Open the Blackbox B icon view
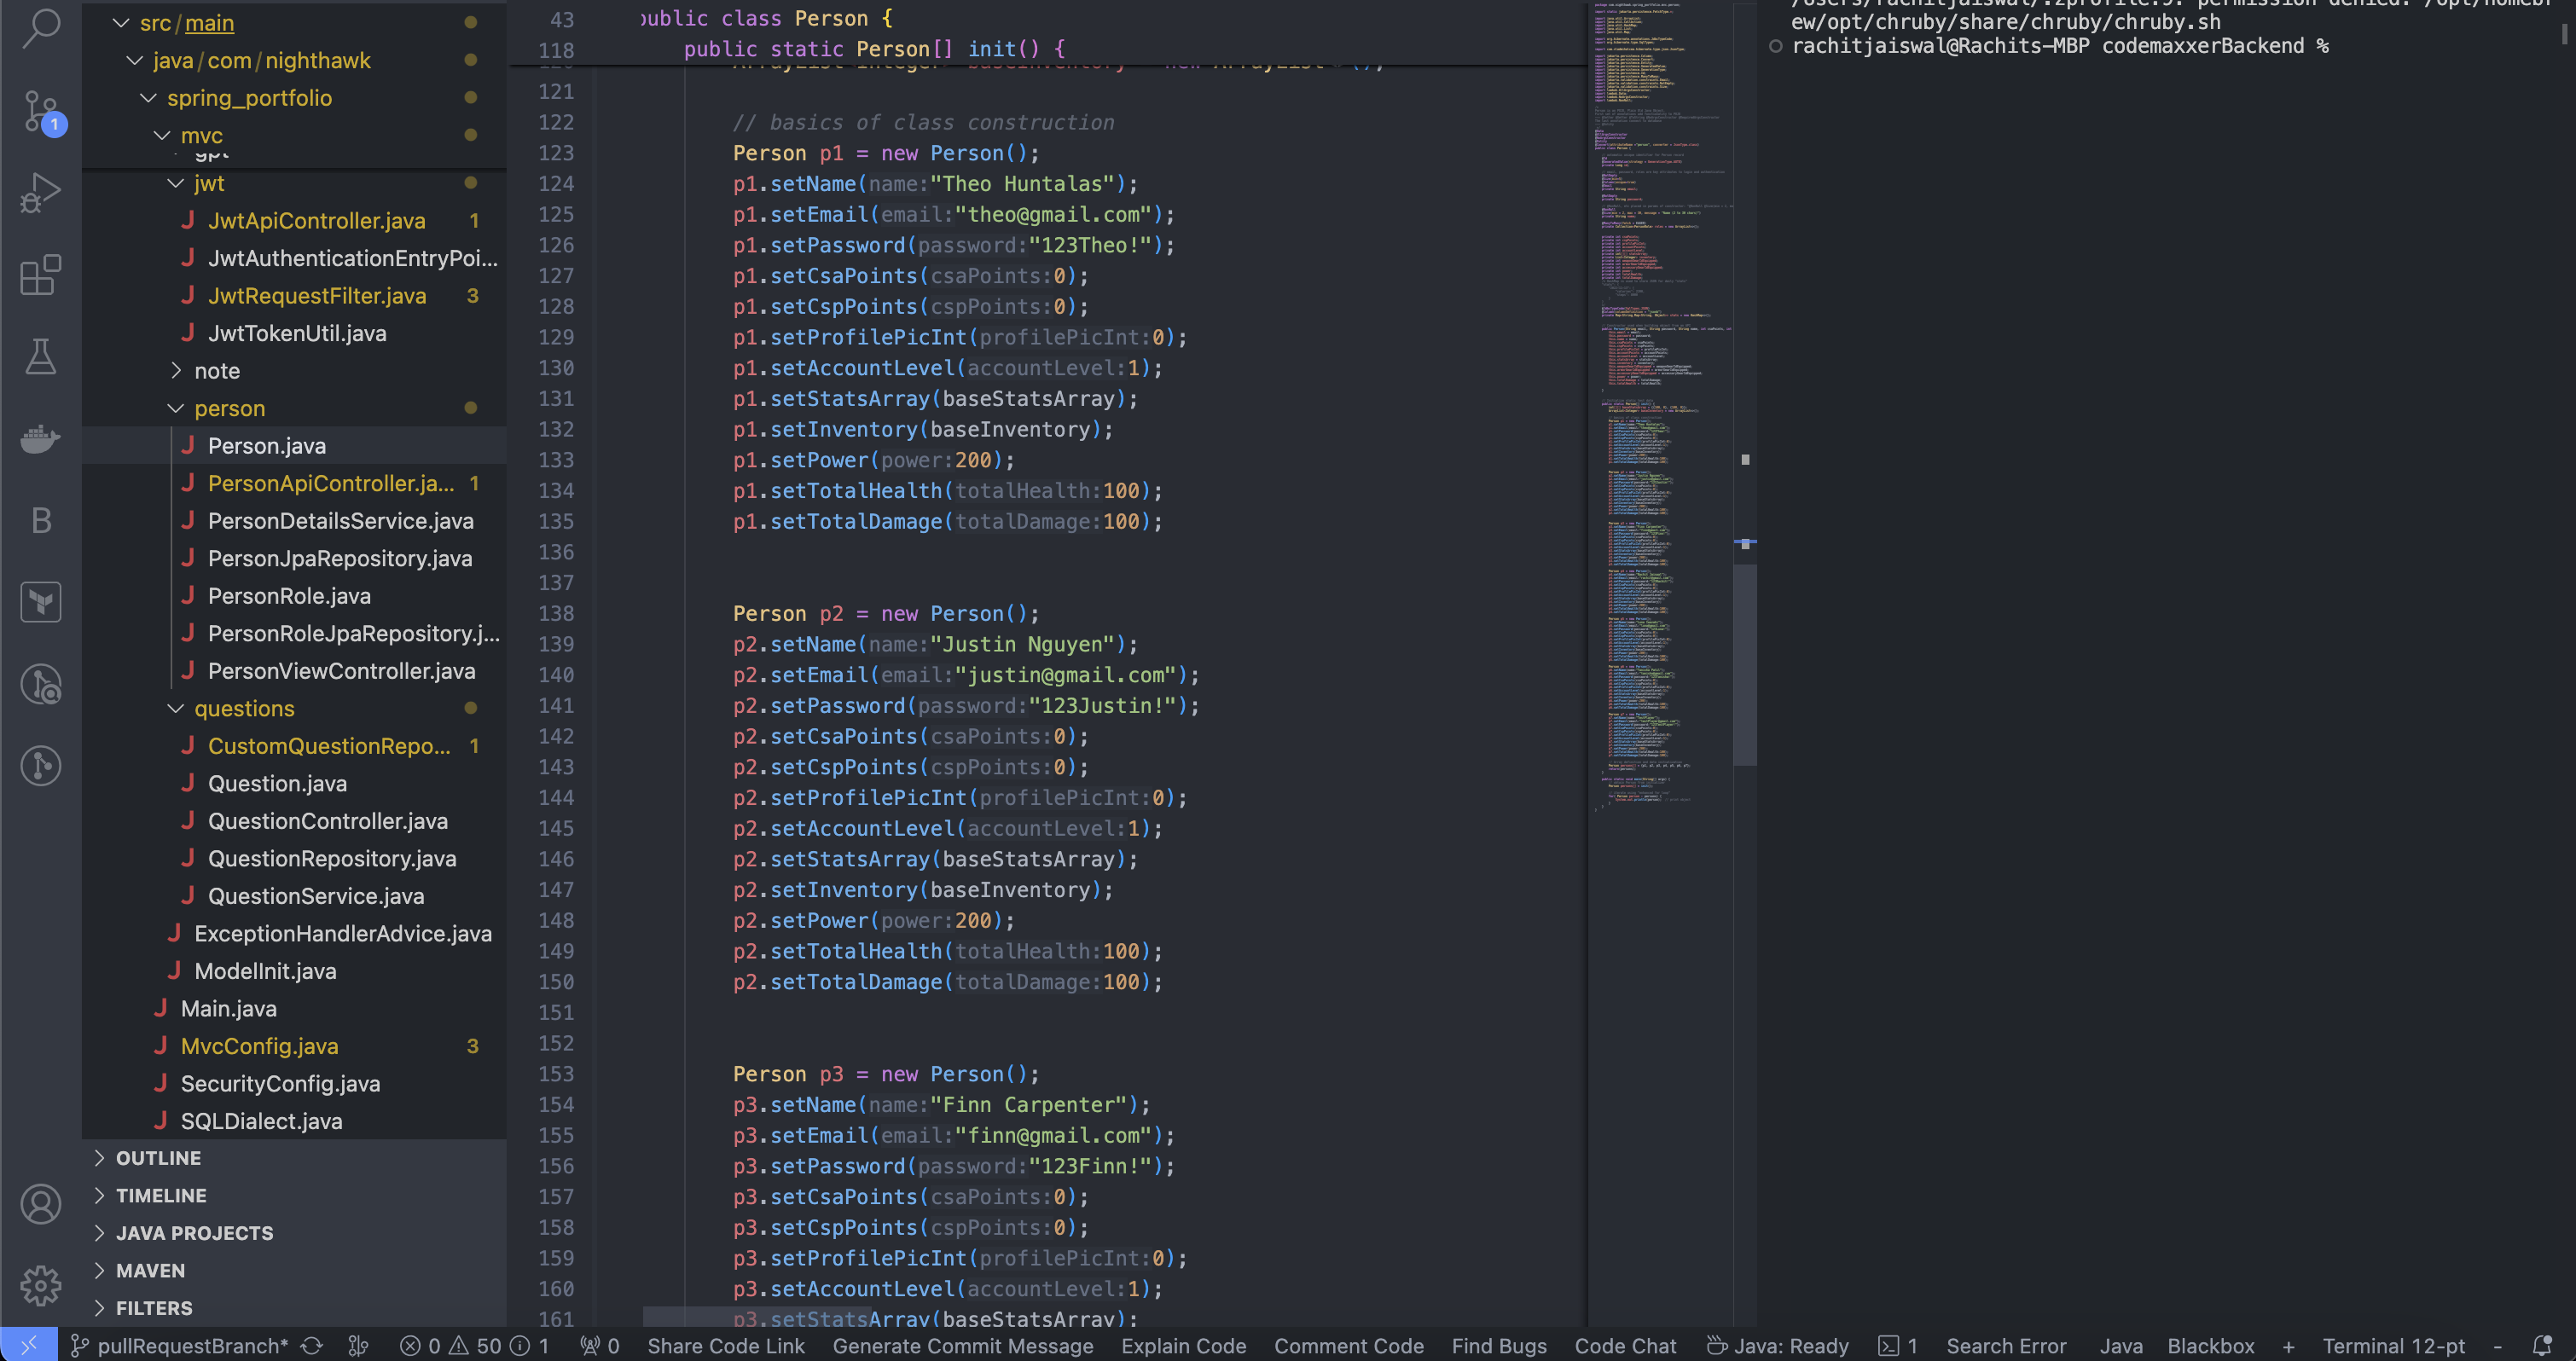 [x=41, y=521]
